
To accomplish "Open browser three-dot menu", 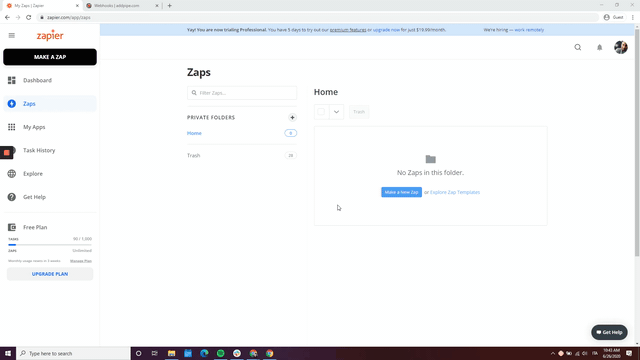I will click(633, 18).
